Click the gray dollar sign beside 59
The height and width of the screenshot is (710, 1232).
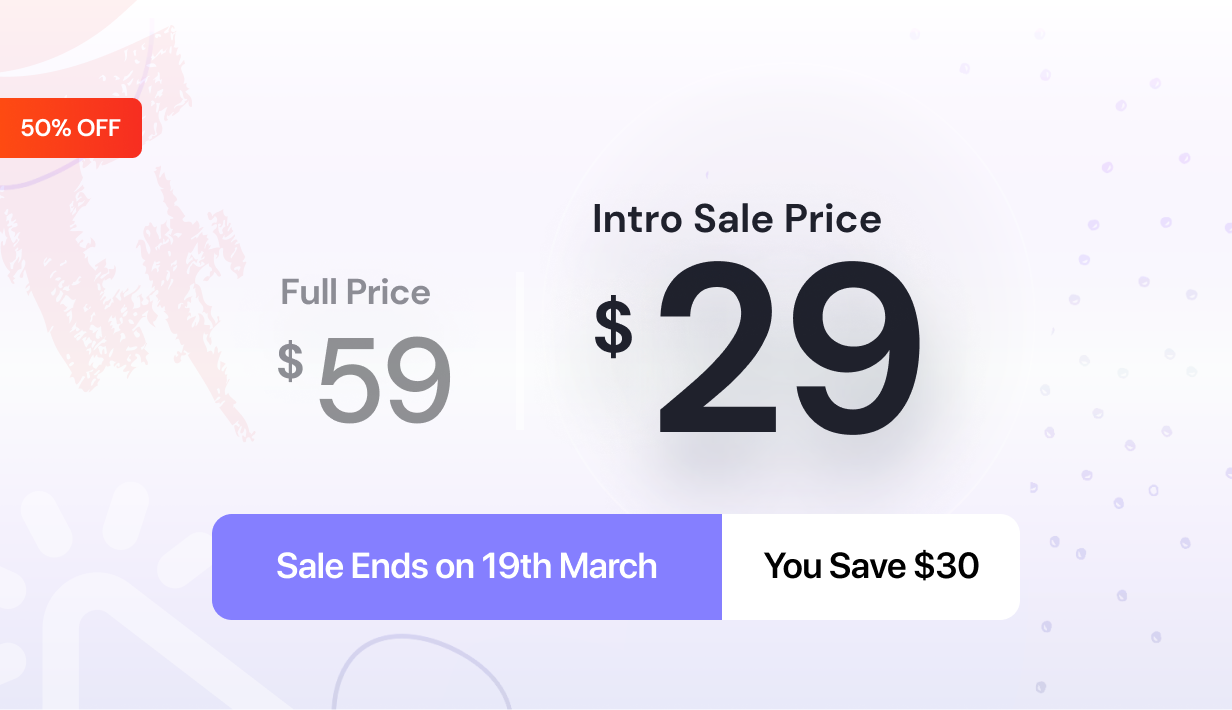(290, 360)
